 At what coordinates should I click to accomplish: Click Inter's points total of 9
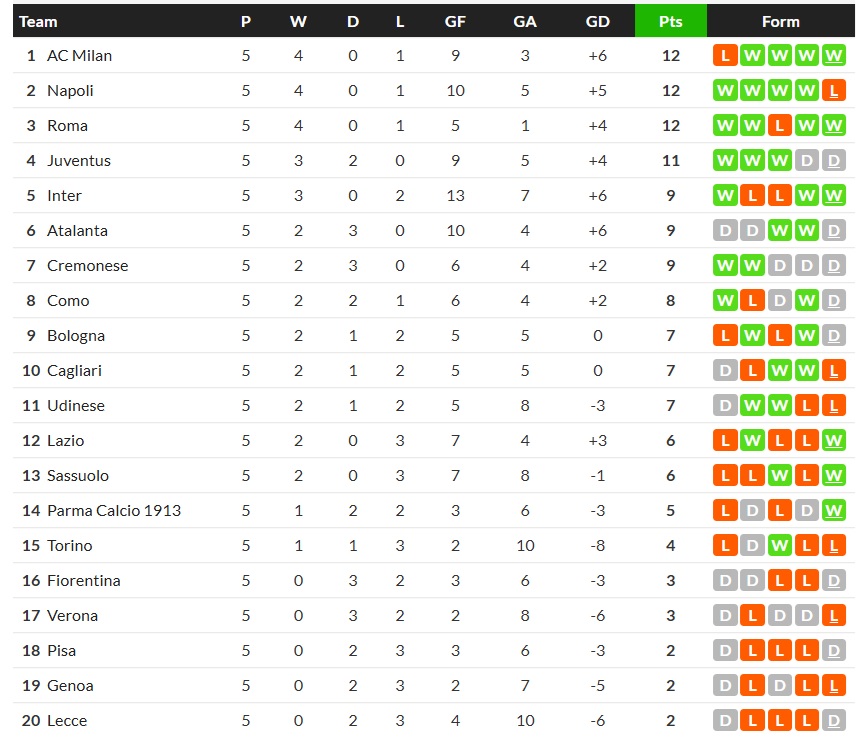coord(670,196)
